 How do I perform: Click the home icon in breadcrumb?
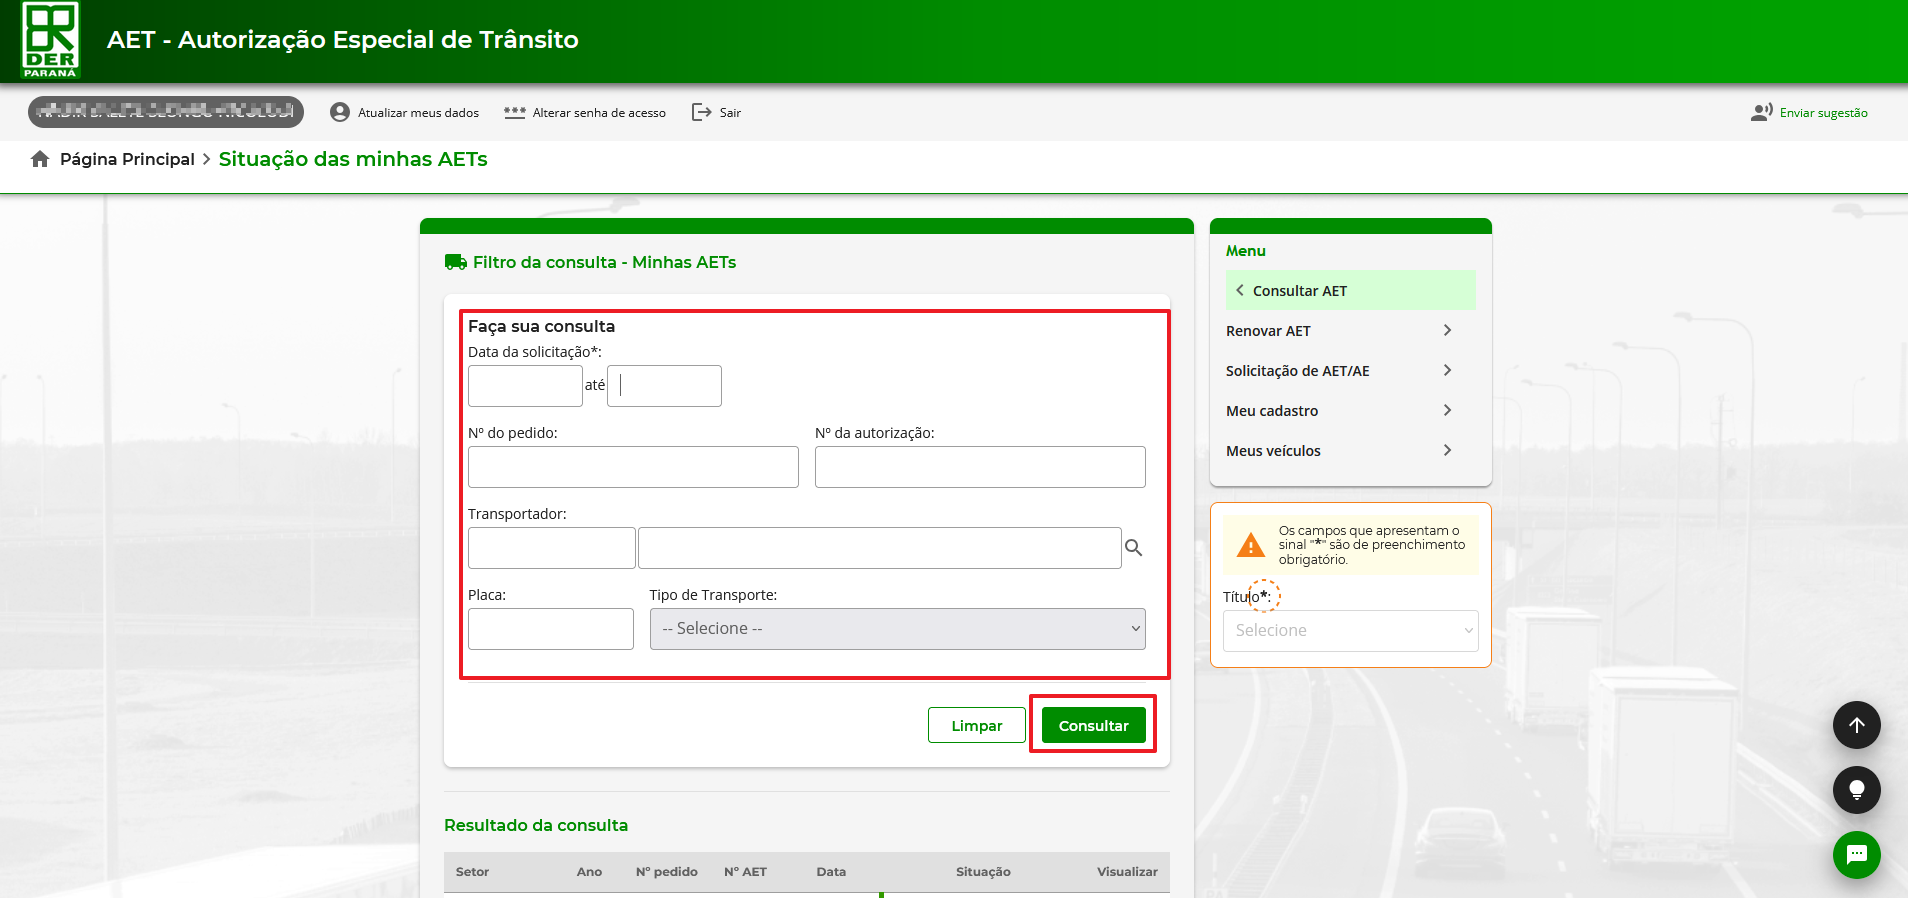point(40,159)
